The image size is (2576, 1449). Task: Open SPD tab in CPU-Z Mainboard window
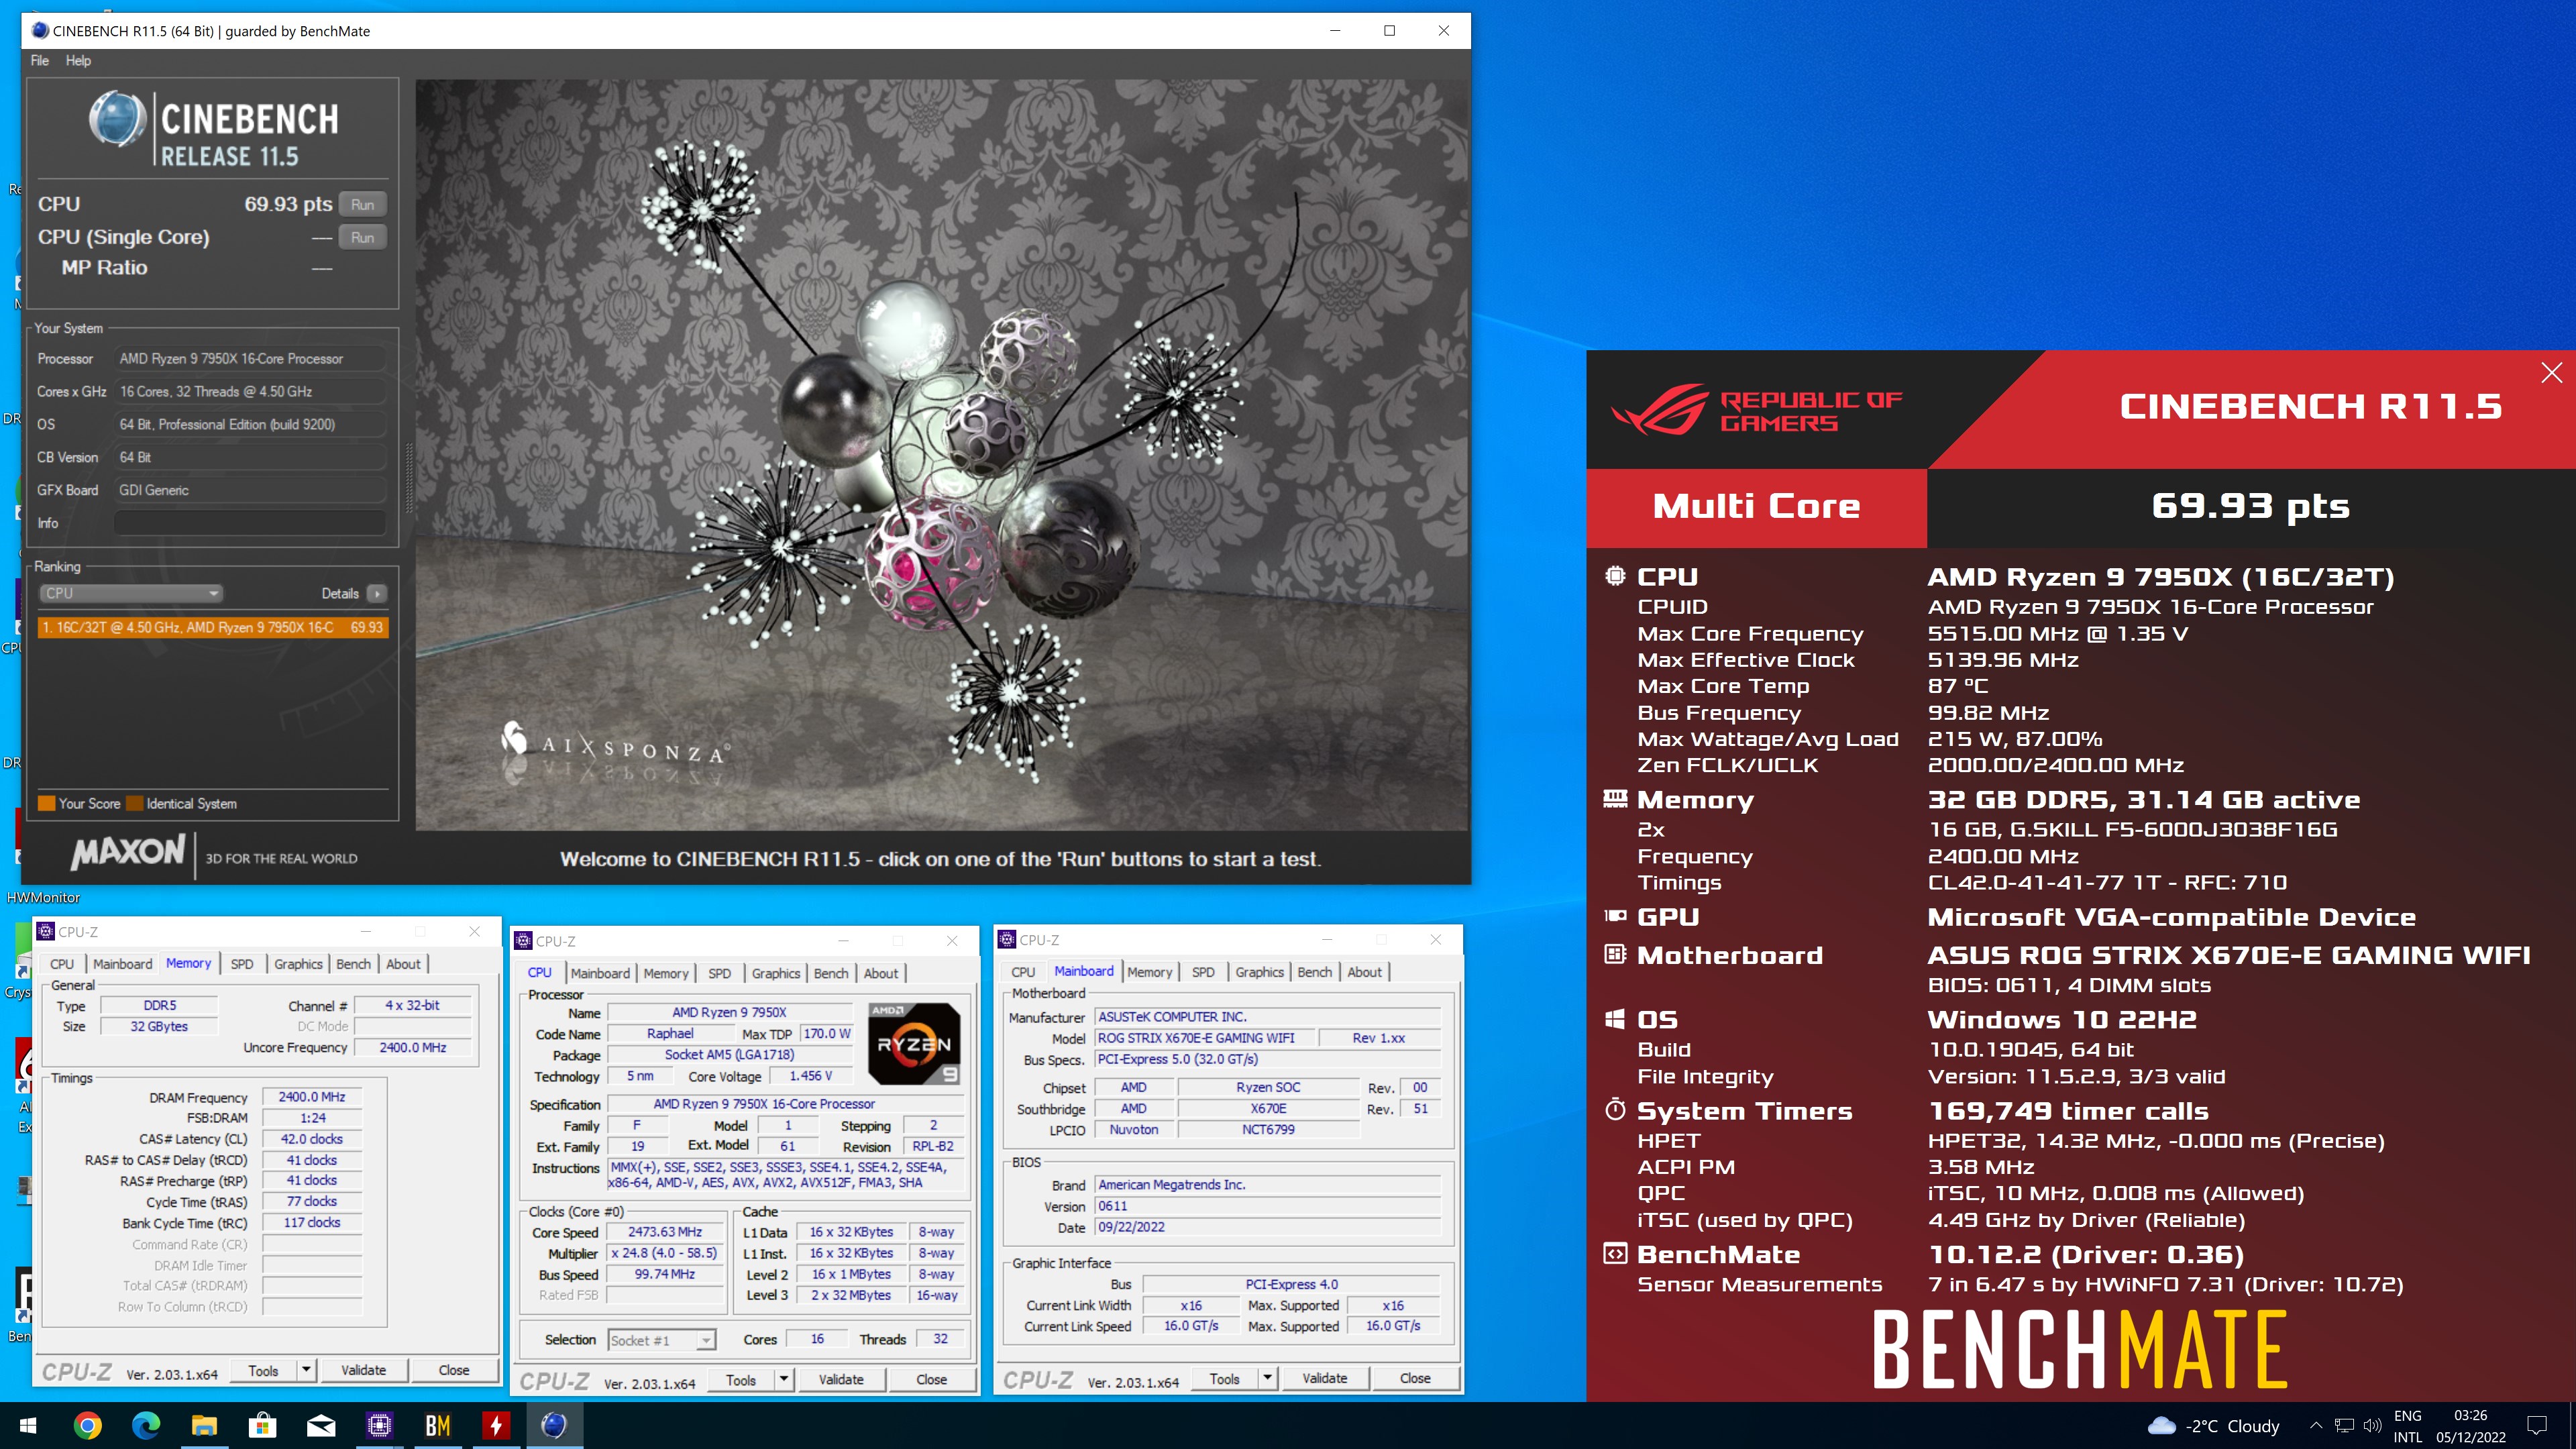point(1203,972)
